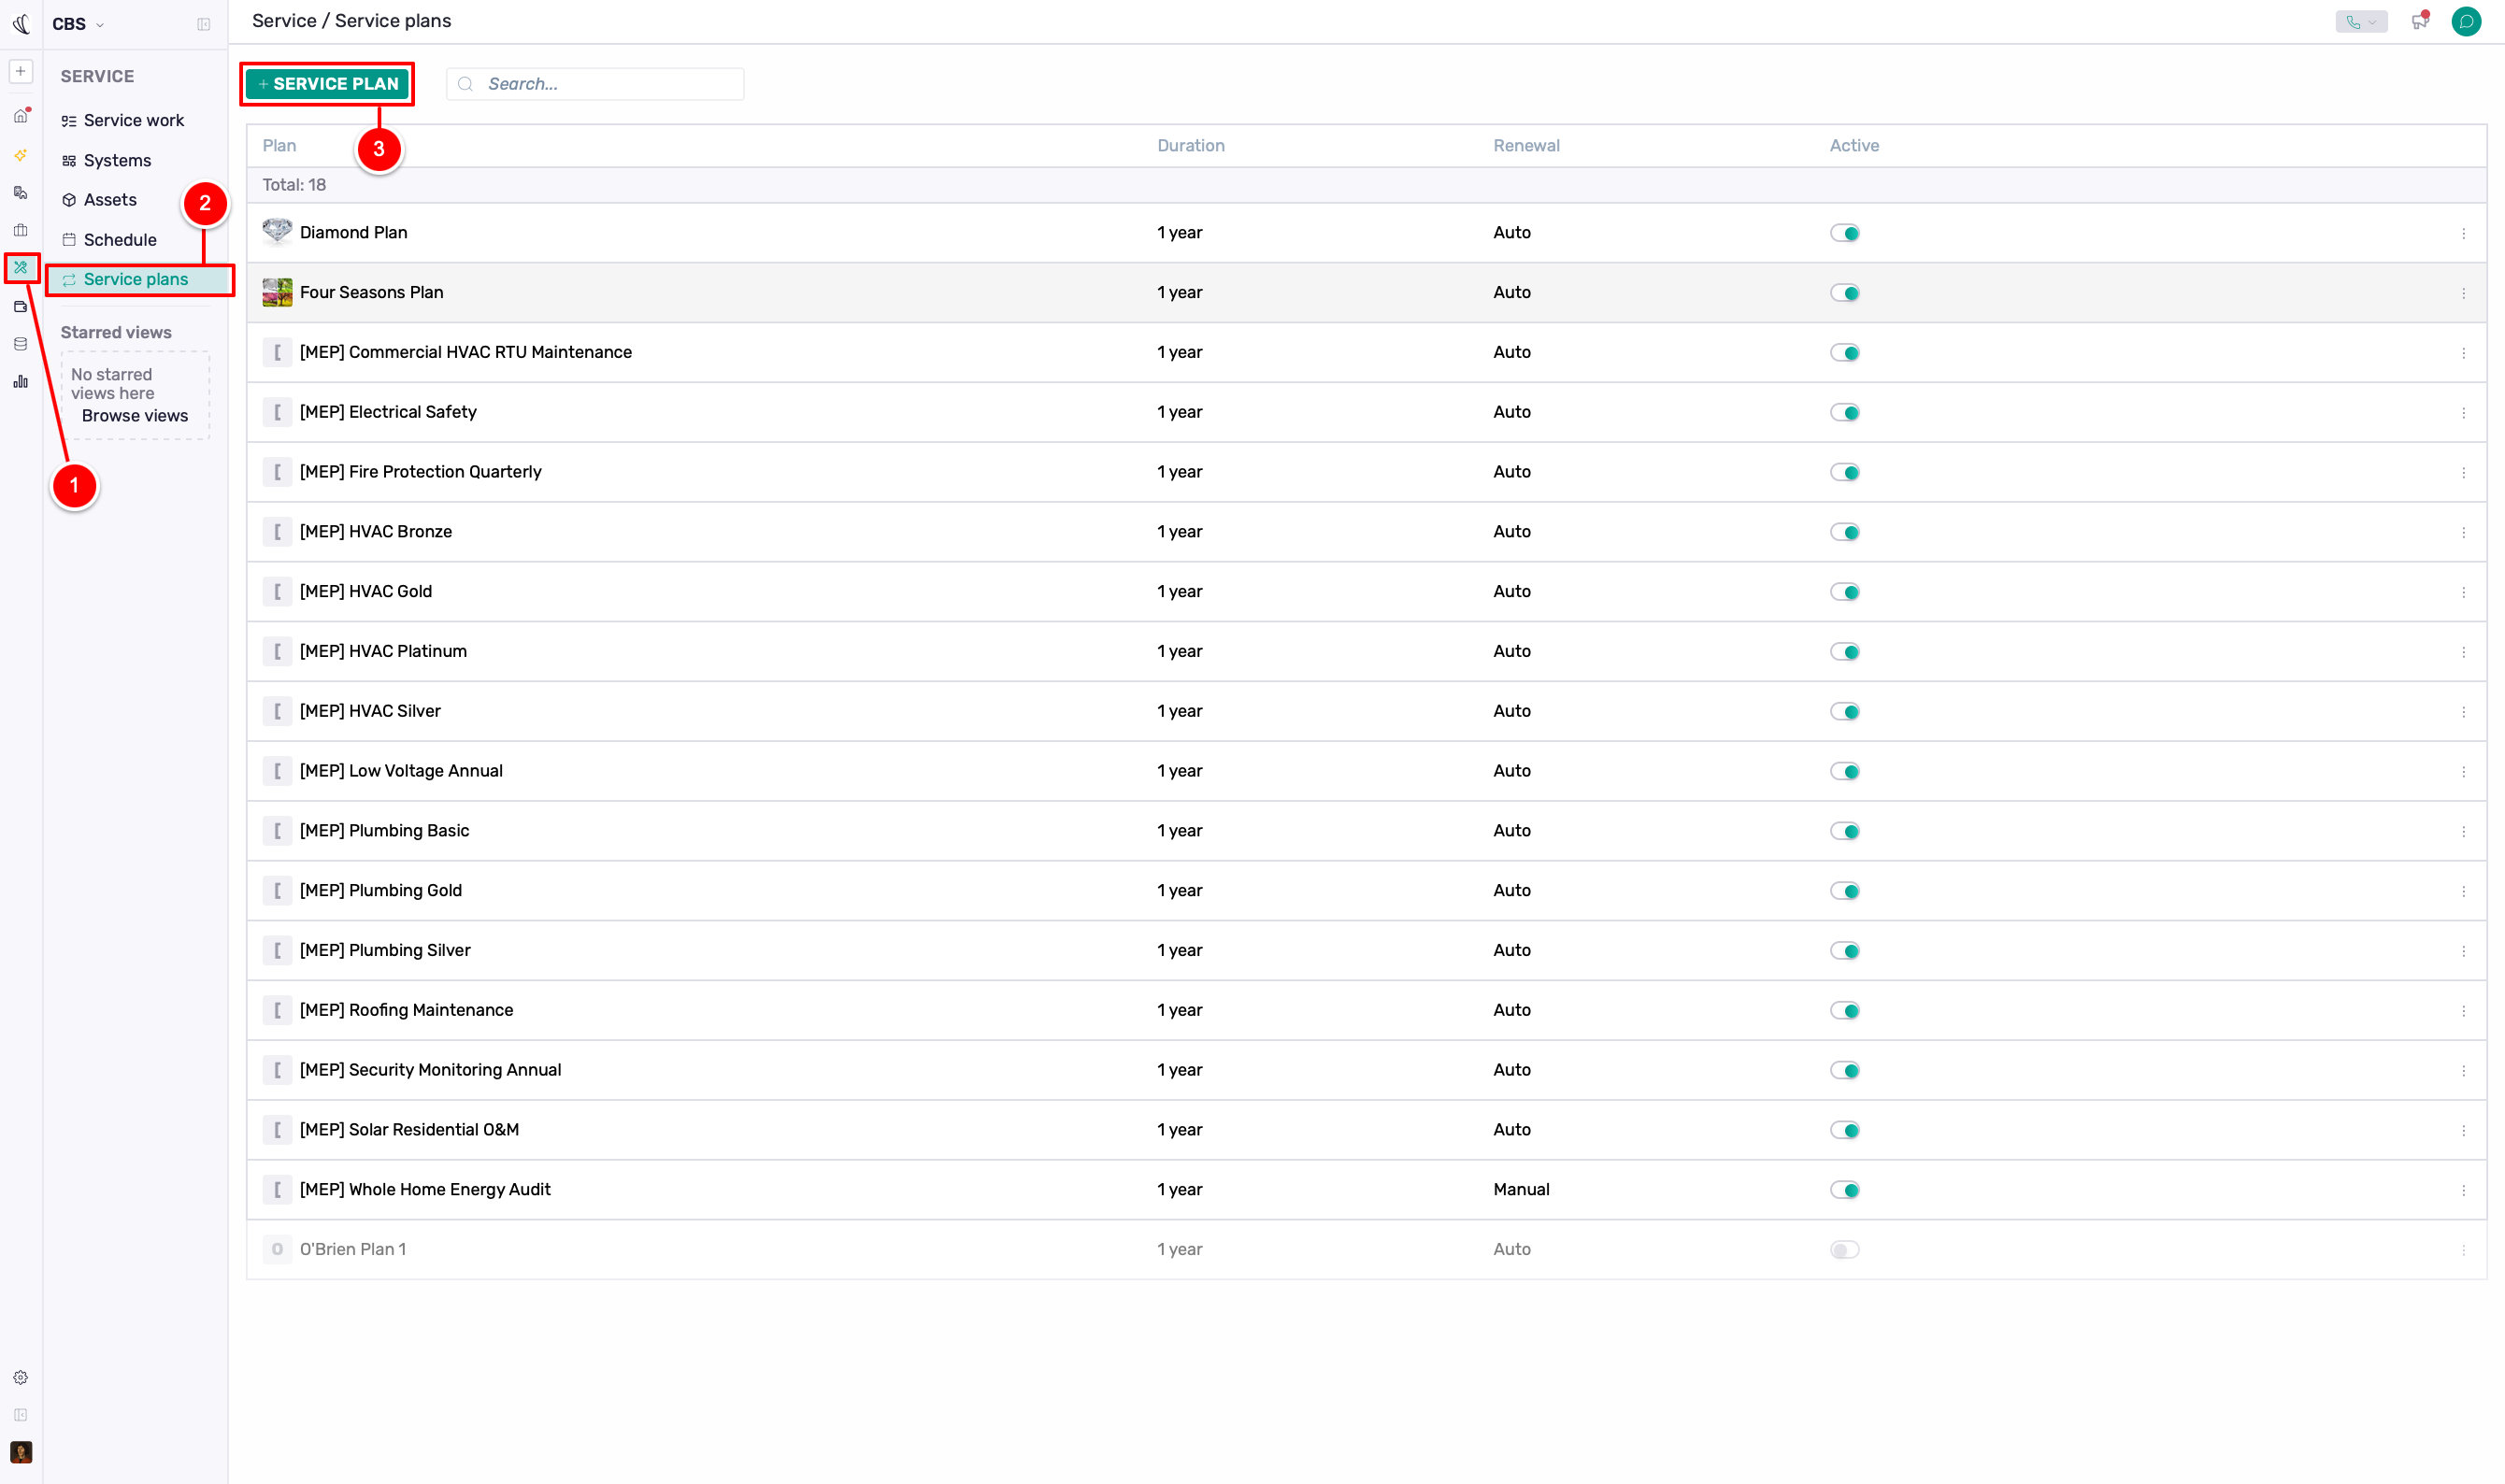Toggle Active switch for Diamond Plan
The height and width of the screenshot is (1484, 2505).
pyautogui.click(x=1844, y=233)
